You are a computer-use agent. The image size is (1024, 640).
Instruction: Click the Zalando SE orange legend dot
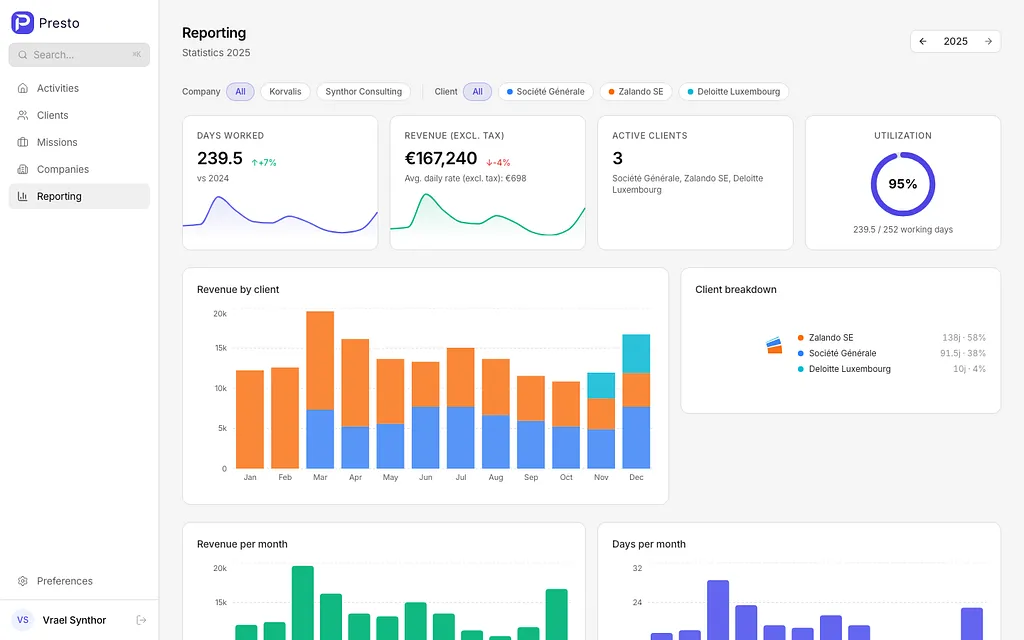801,338
